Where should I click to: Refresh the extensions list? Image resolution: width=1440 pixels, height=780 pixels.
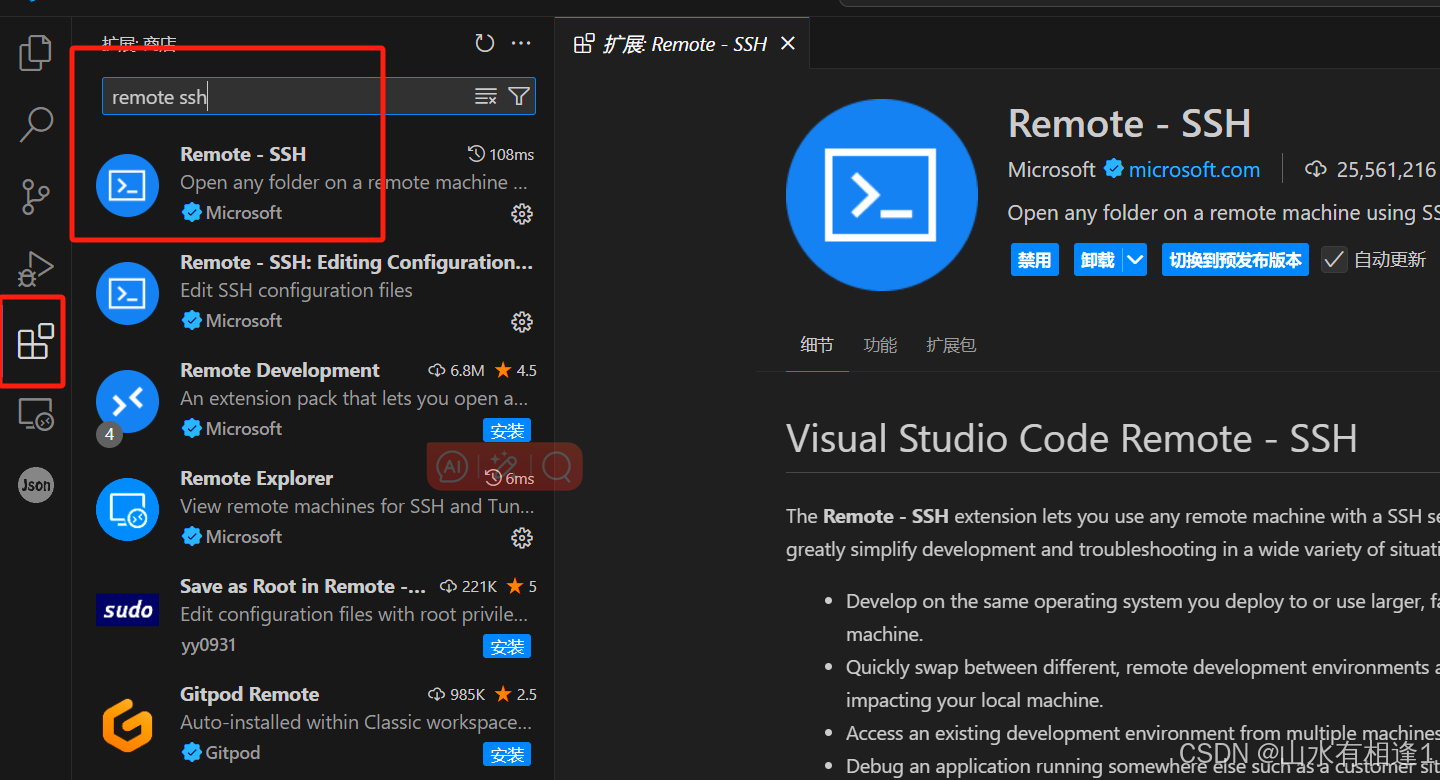pos(485,43)
